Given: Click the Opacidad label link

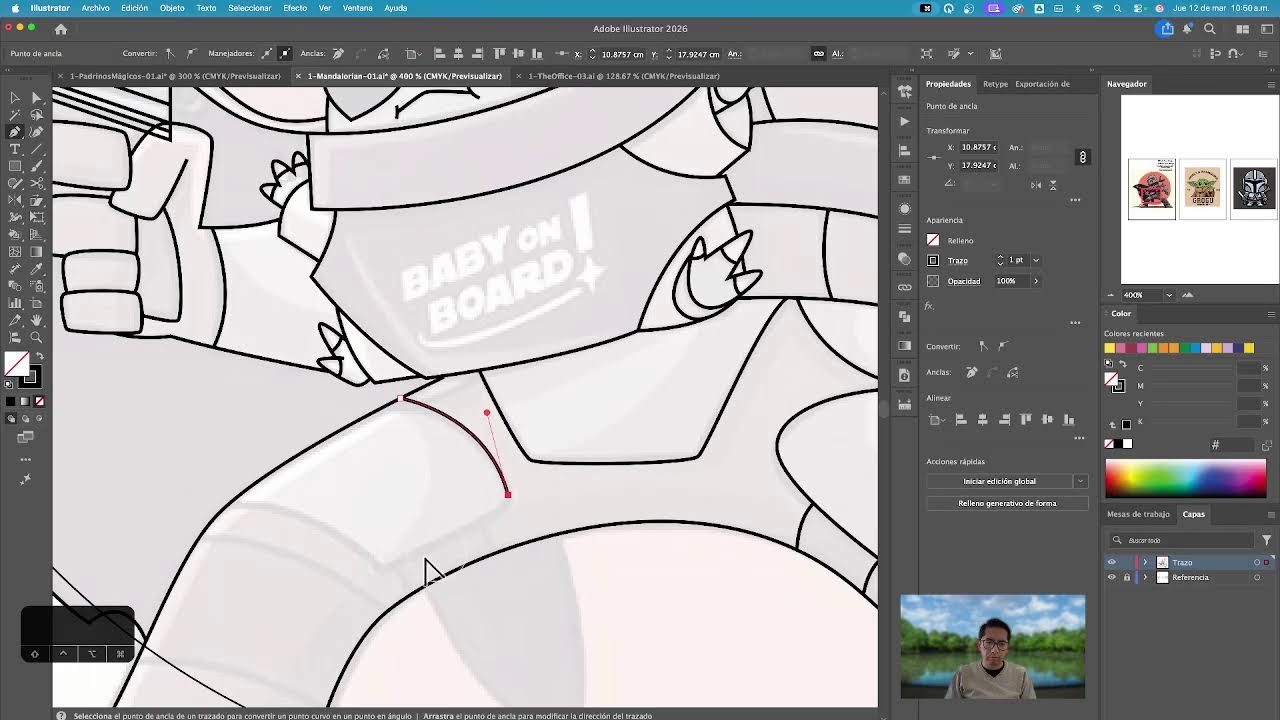Looking at the screenshot, I should coord(964,281).
